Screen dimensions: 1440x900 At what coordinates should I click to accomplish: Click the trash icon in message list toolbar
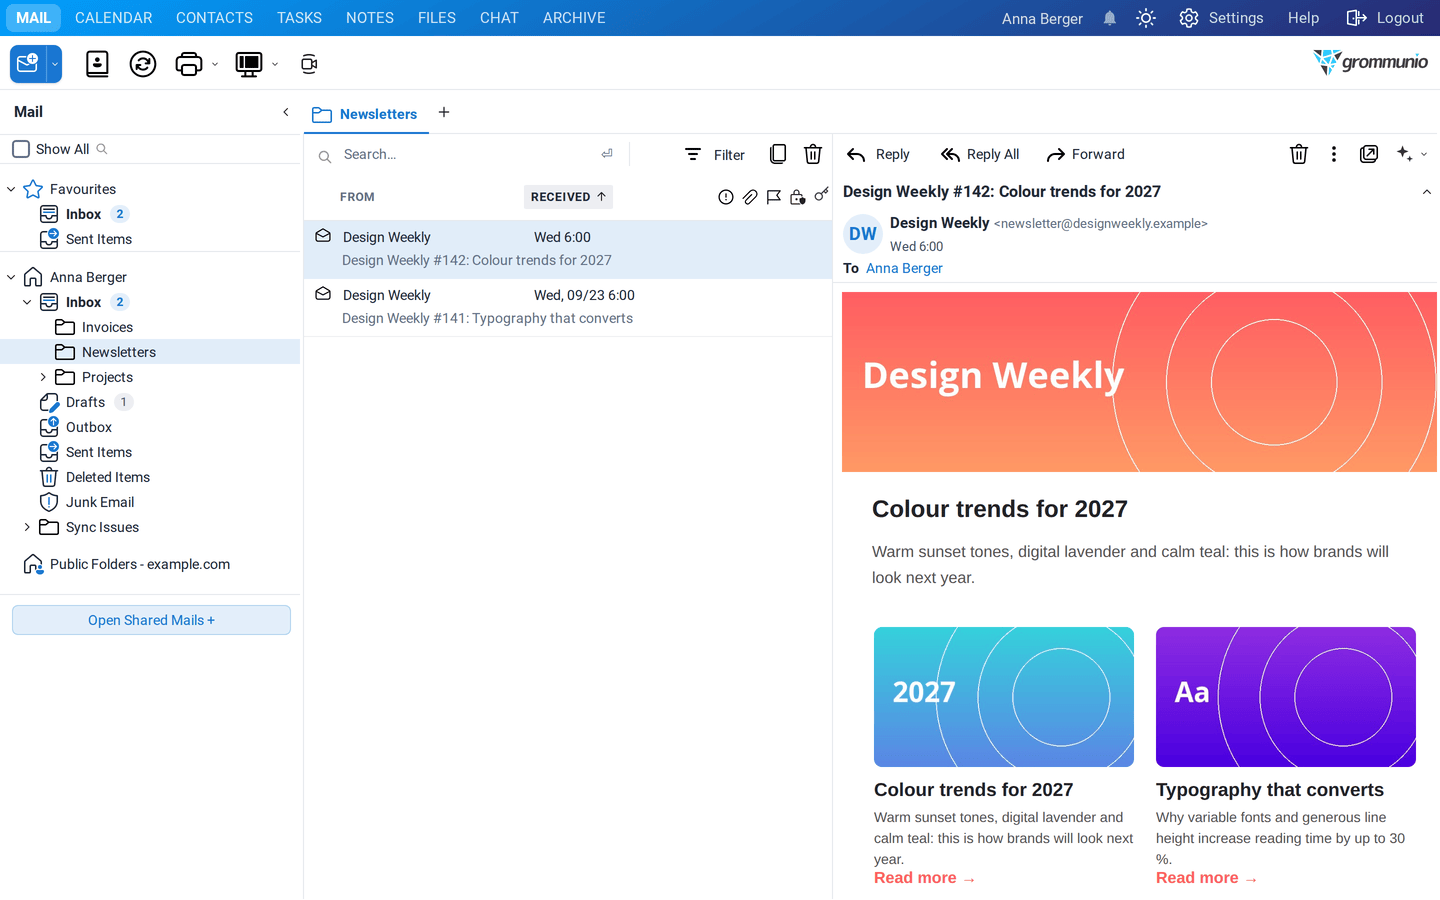pyautogui.click(x=813, y=154)
